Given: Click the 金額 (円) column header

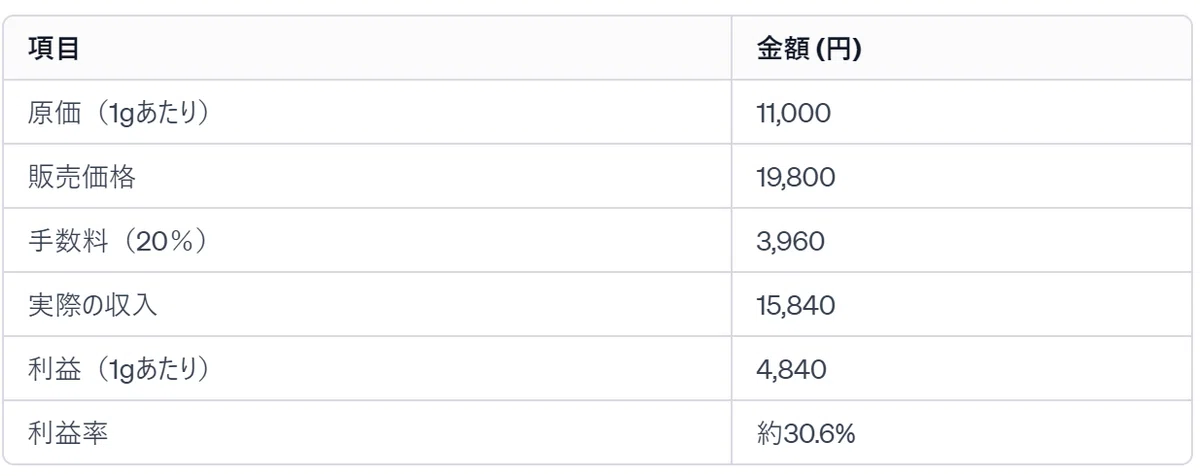Looking at the screenshot, I should [x=809, y=49].
